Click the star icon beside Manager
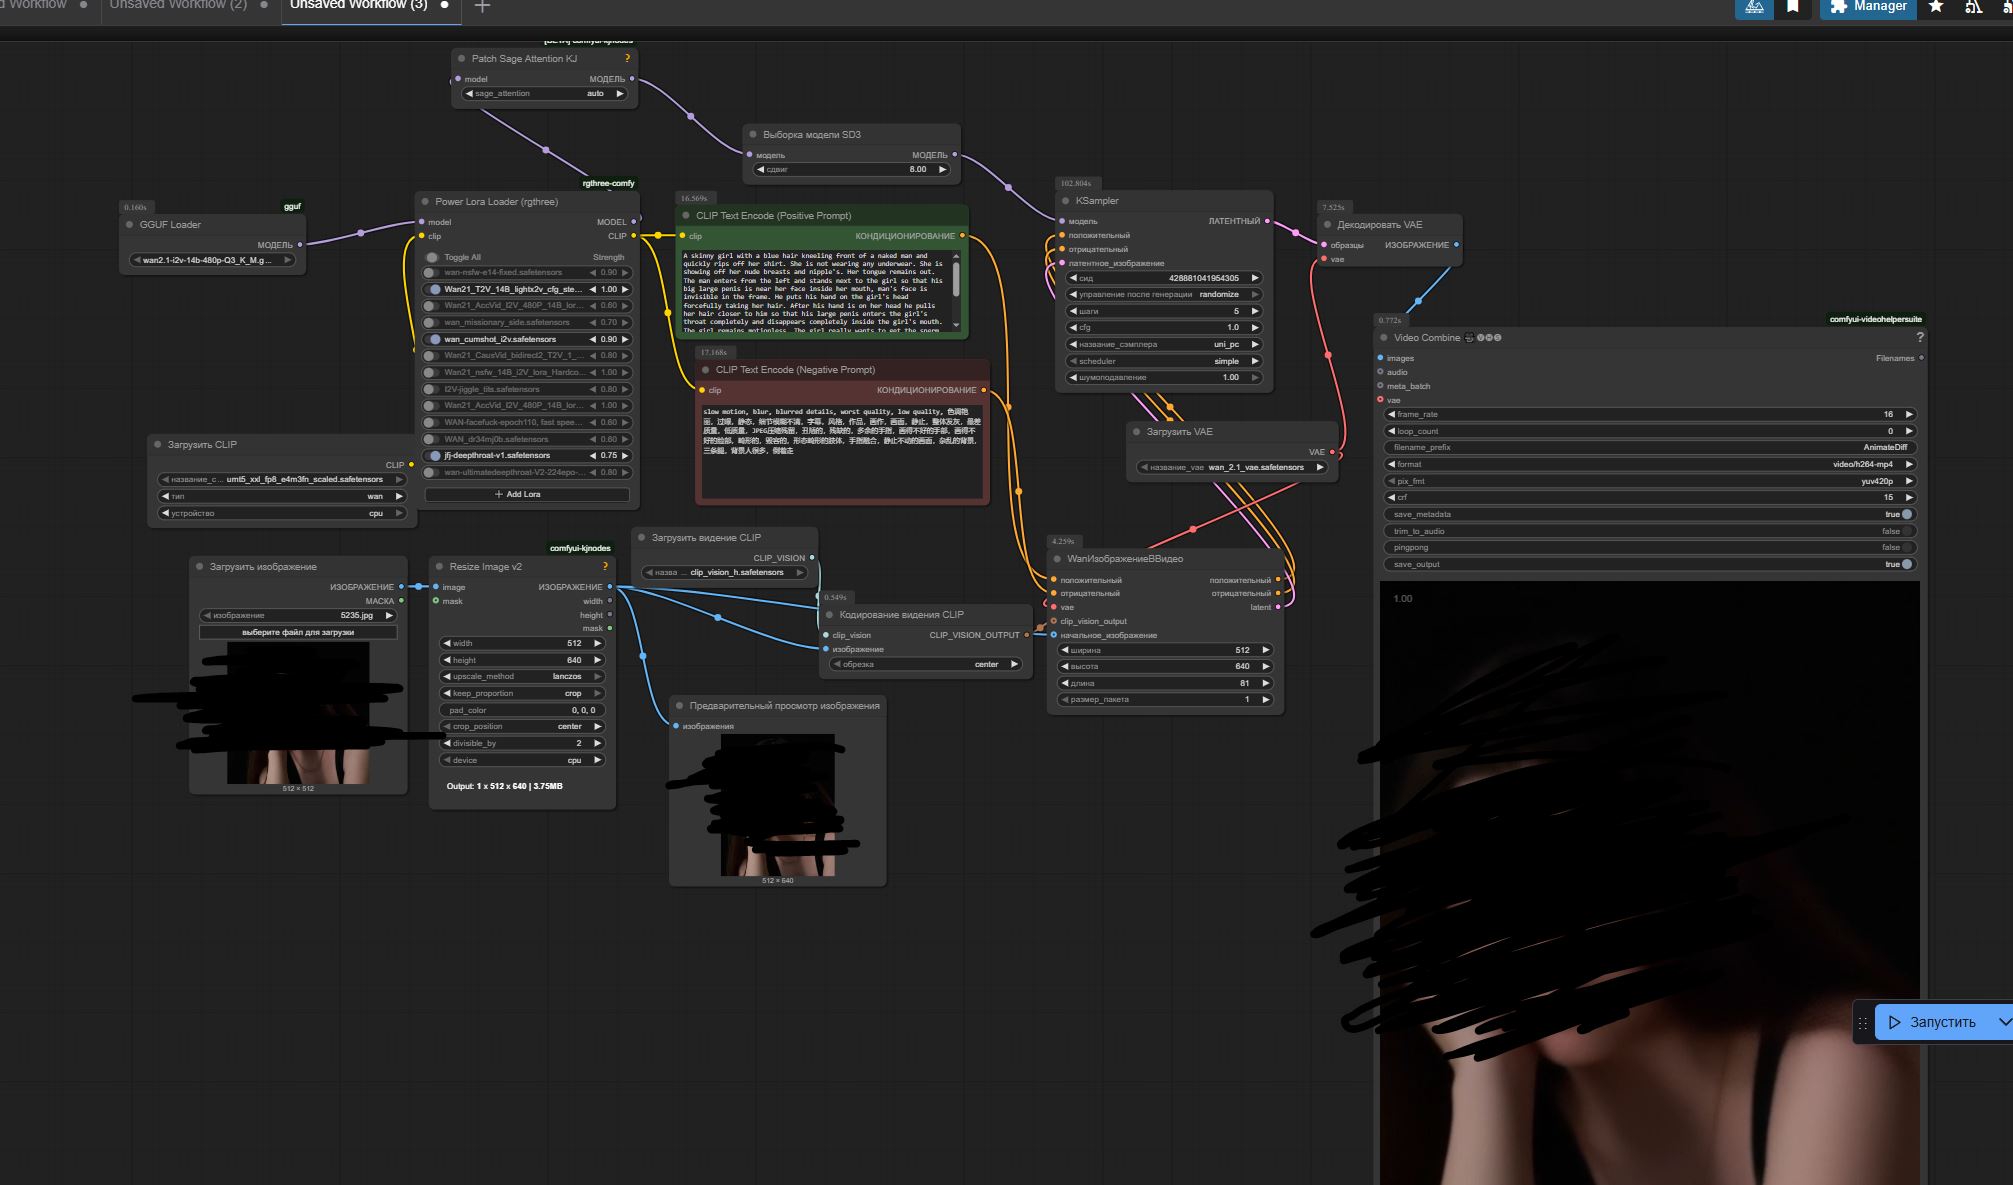This screenshot has height=1185, width=2013. [1936, 7]
